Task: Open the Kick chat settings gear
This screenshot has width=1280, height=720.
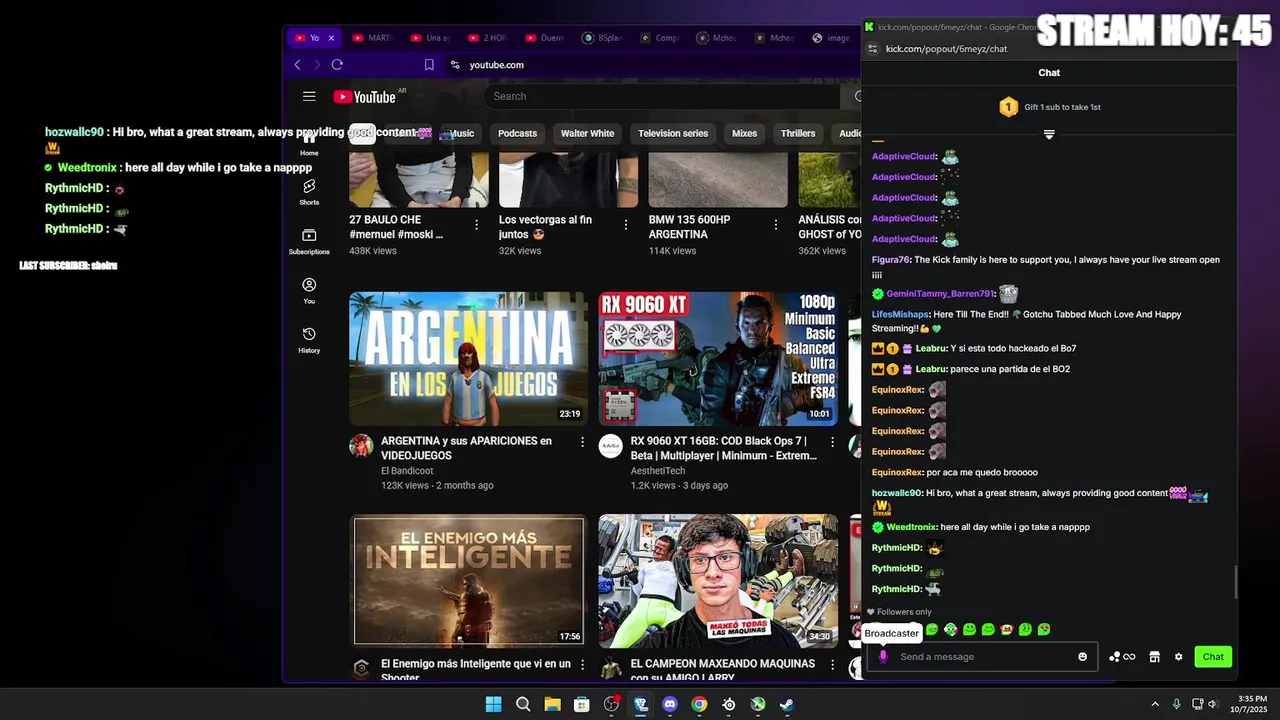Action: 1178,657
